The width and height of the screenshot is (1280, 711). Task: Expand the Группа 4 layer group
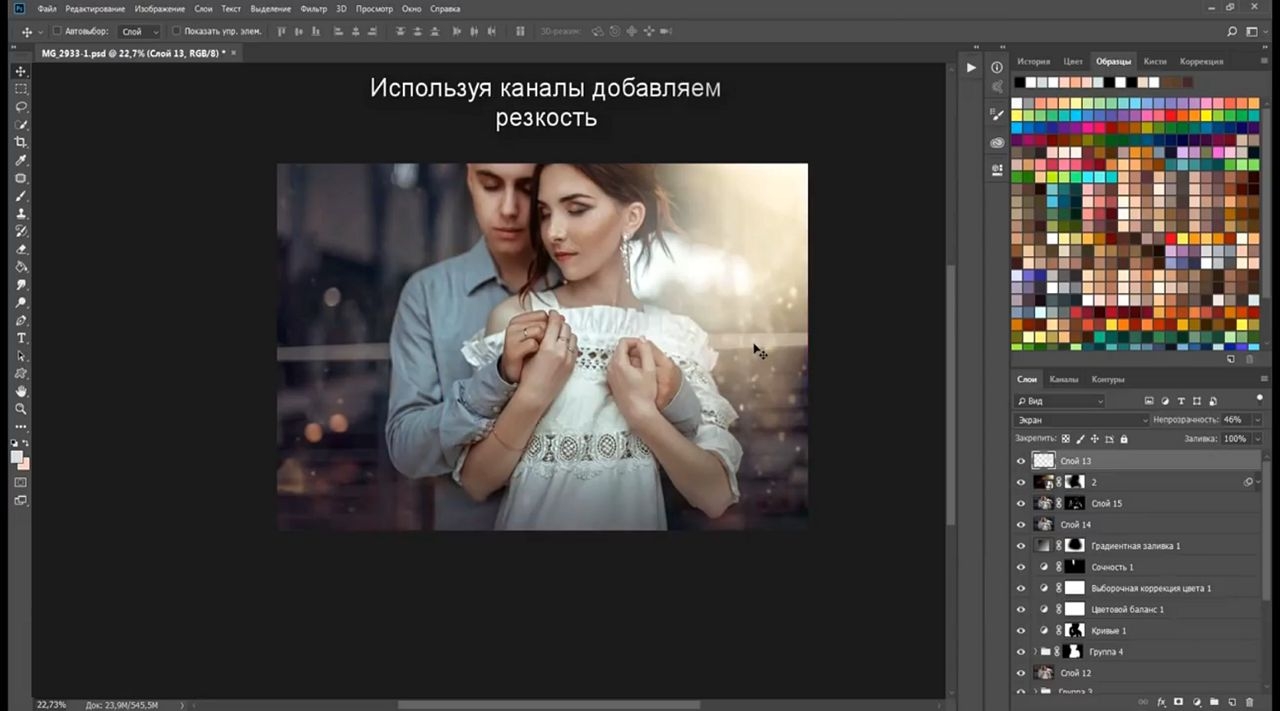pos(1035,652)
